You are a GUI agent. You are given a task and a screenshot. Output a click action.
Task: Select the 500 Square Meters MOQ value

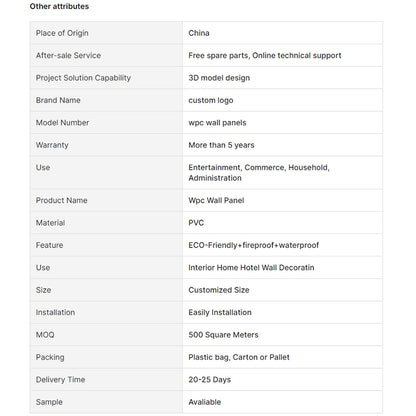223,335
